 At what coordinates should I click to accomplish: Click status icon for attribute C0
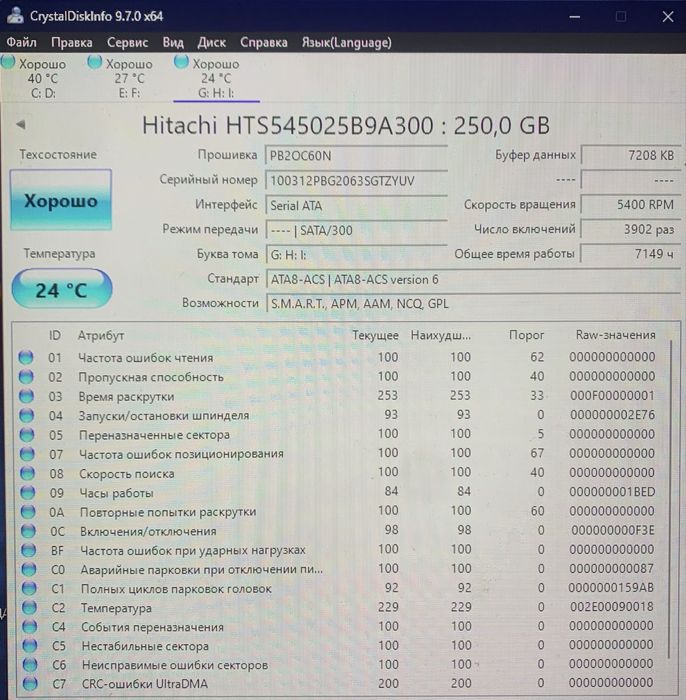point(29,570)
